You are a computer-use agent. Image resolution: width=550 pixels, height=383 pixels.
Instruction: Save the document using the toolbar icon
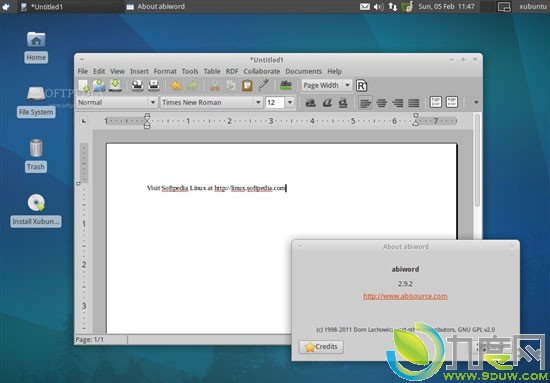pos(115,86)
